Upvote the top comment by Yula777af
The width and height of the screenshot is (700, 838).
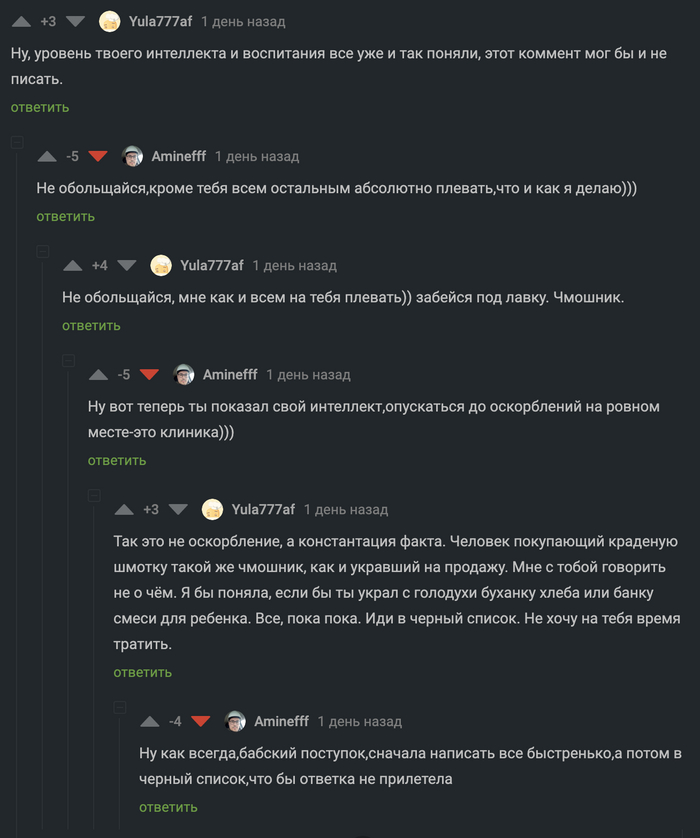[21, 21]
